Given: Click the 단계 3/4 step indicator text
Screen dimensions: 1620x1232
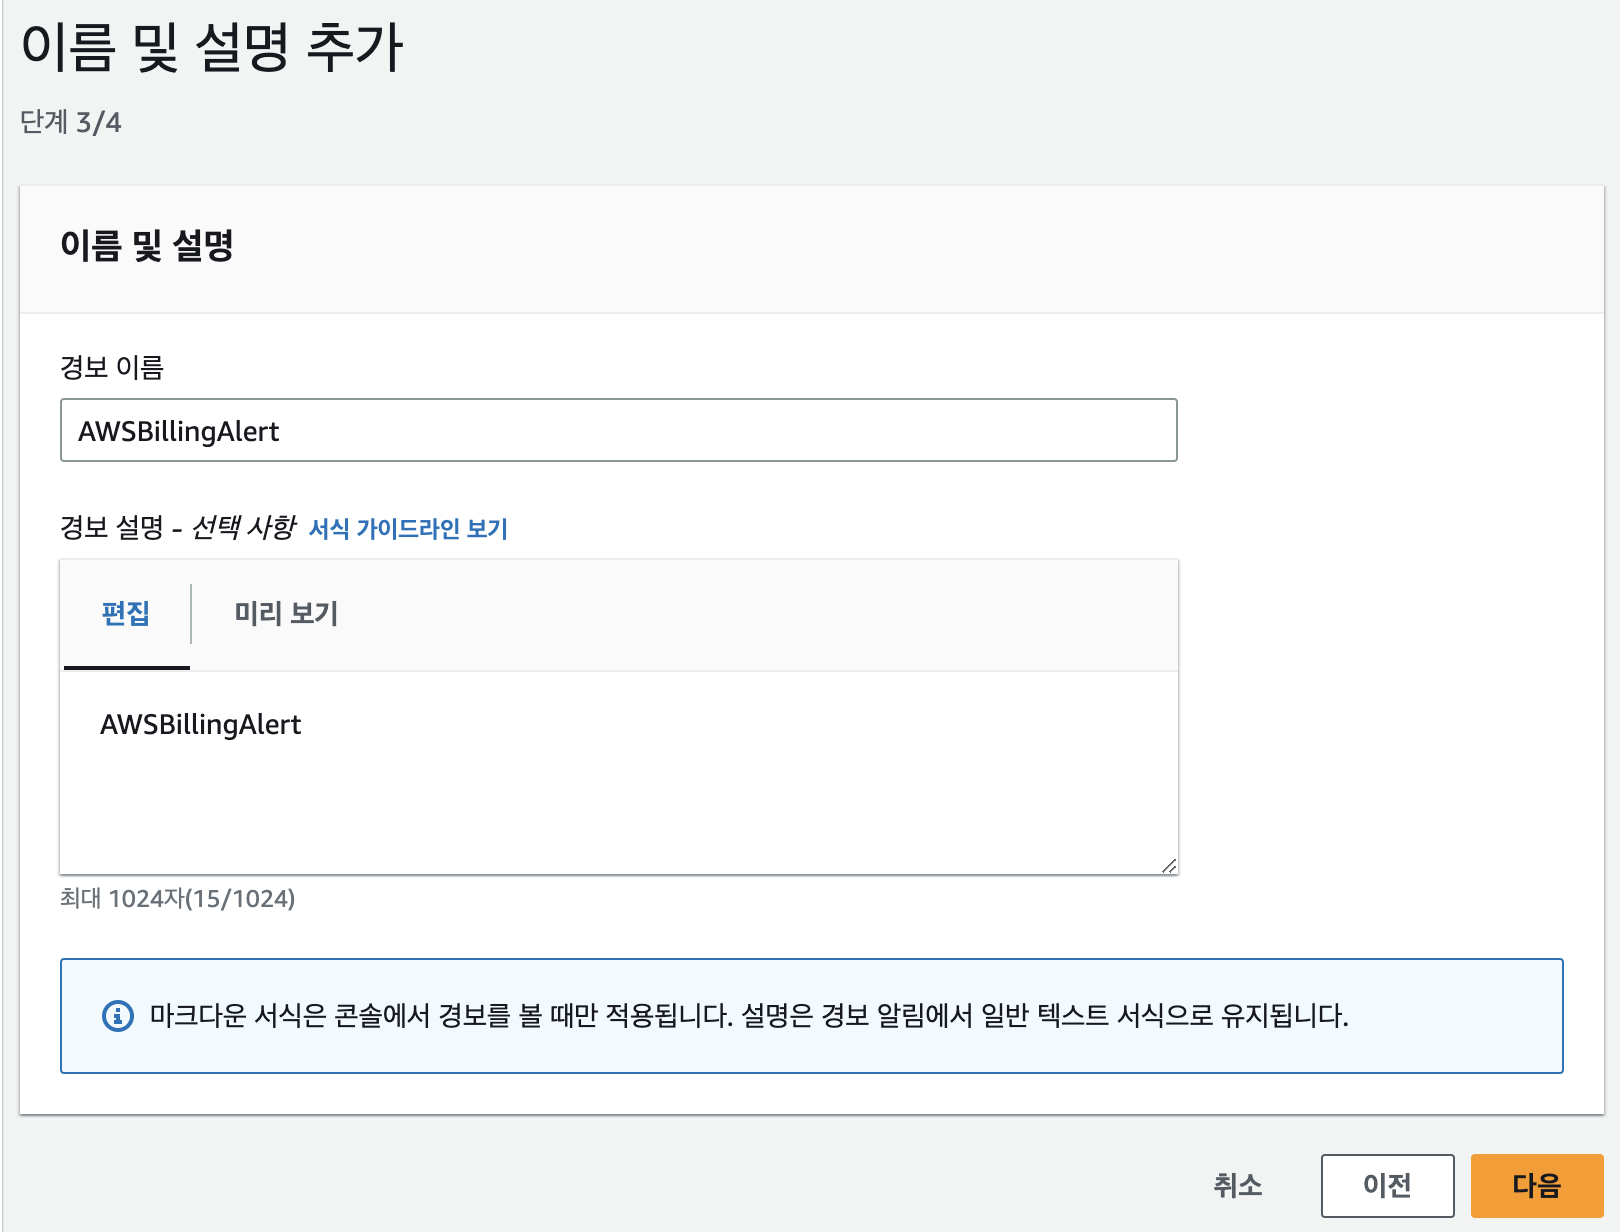Looking at the screenshot, I should (71, 122).
